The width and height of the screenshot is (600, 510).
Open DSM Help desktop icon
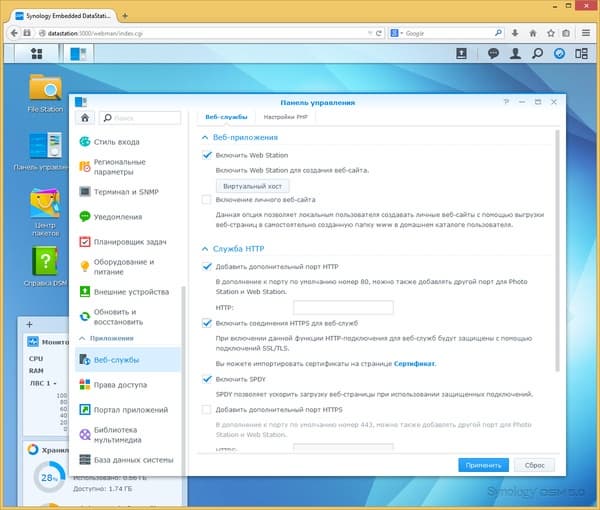[x=45, y=267]
